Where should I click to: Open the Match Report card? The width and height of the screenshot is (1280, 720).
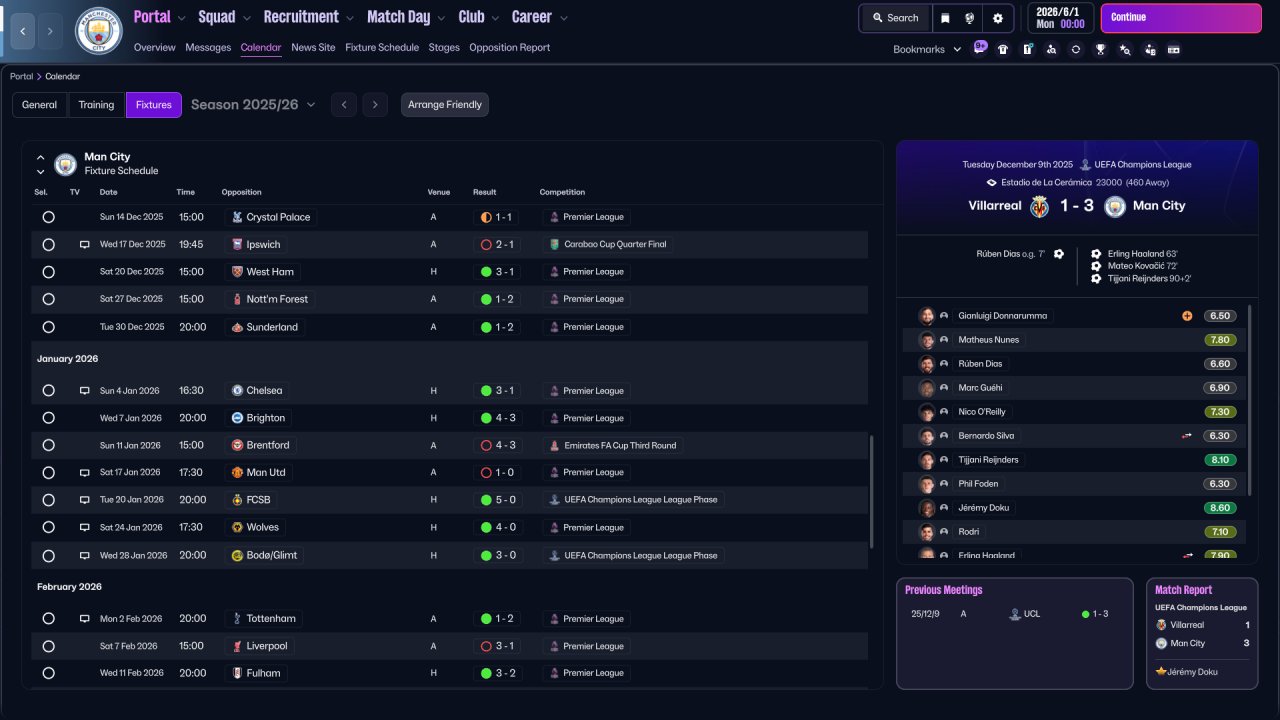point(1201,633)
